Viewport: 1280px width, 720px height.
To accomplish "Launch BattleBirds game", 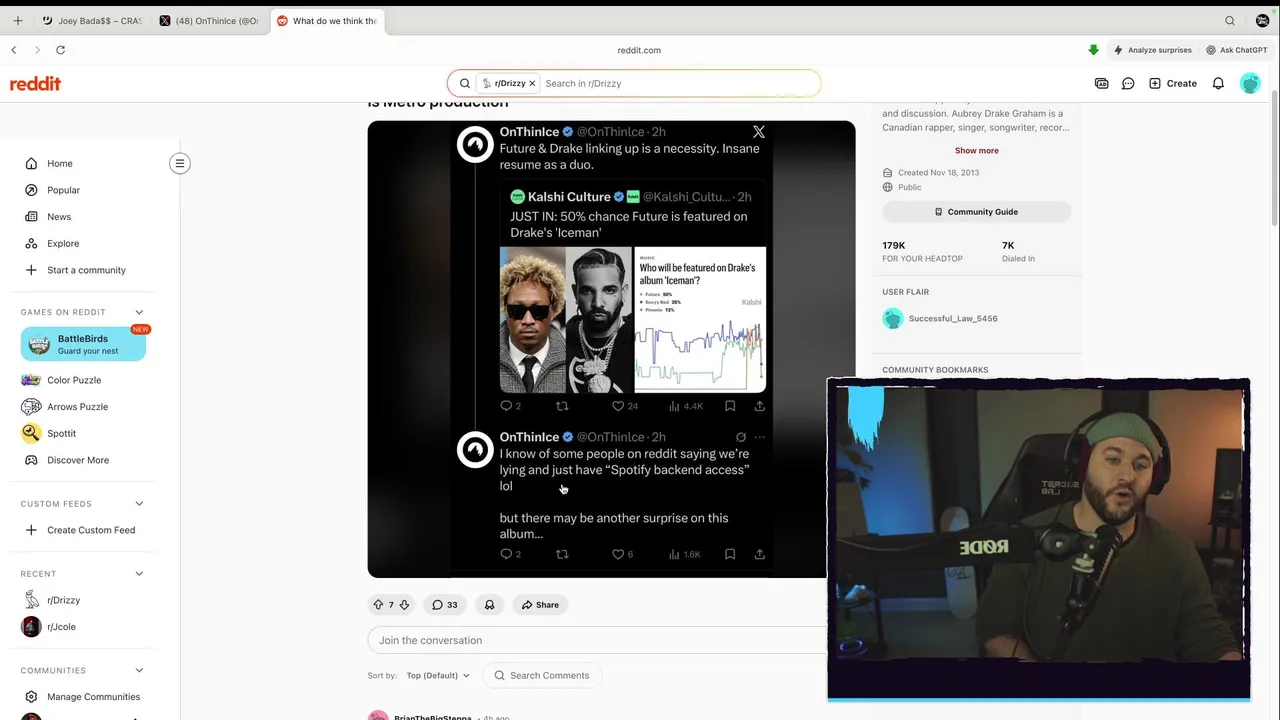I will [83, 344].
